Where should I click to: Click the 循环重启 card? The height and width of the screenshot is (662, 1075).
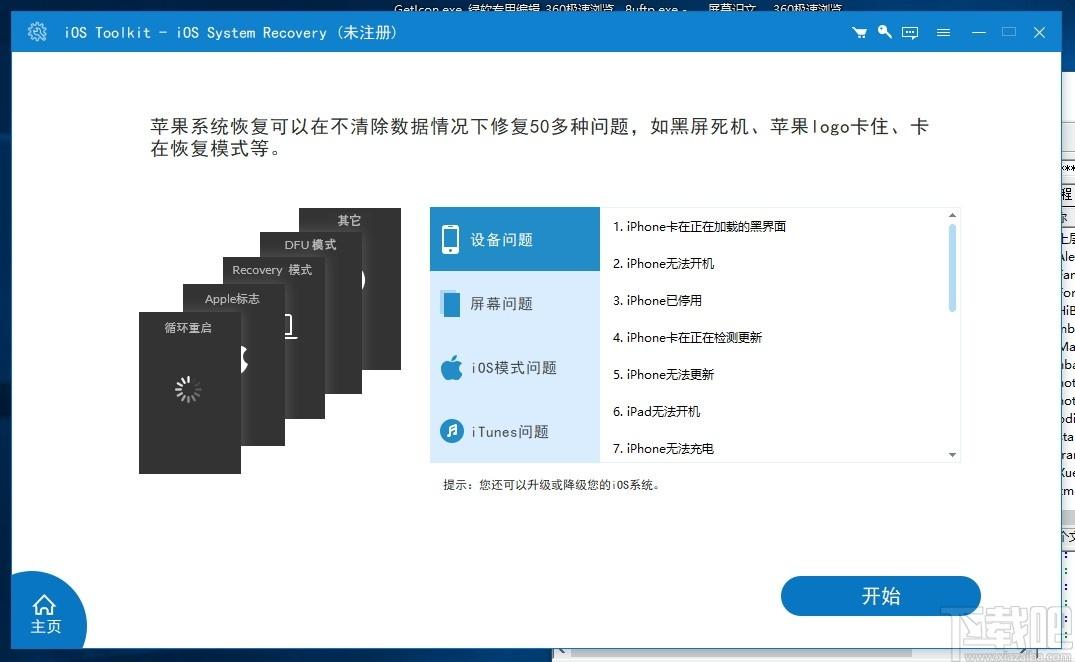190,393
